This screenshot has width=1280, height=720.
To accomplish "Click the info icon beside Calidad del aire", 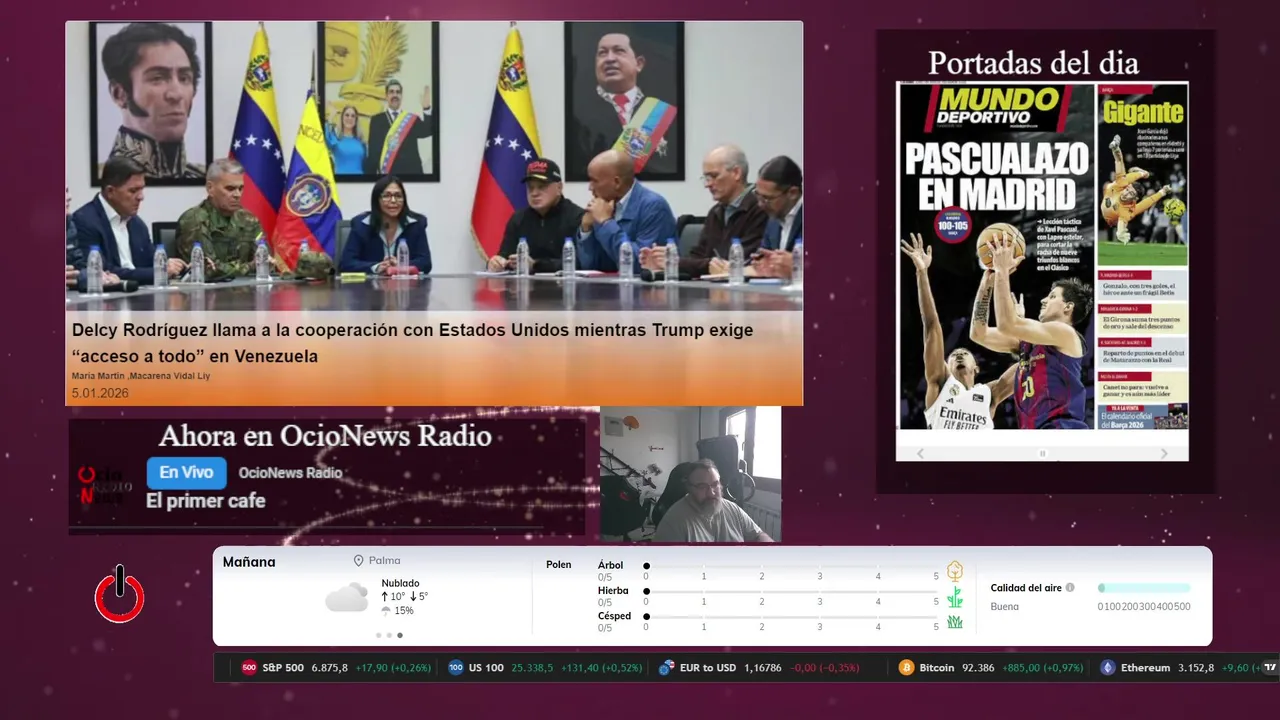I will coord(1070,588).
